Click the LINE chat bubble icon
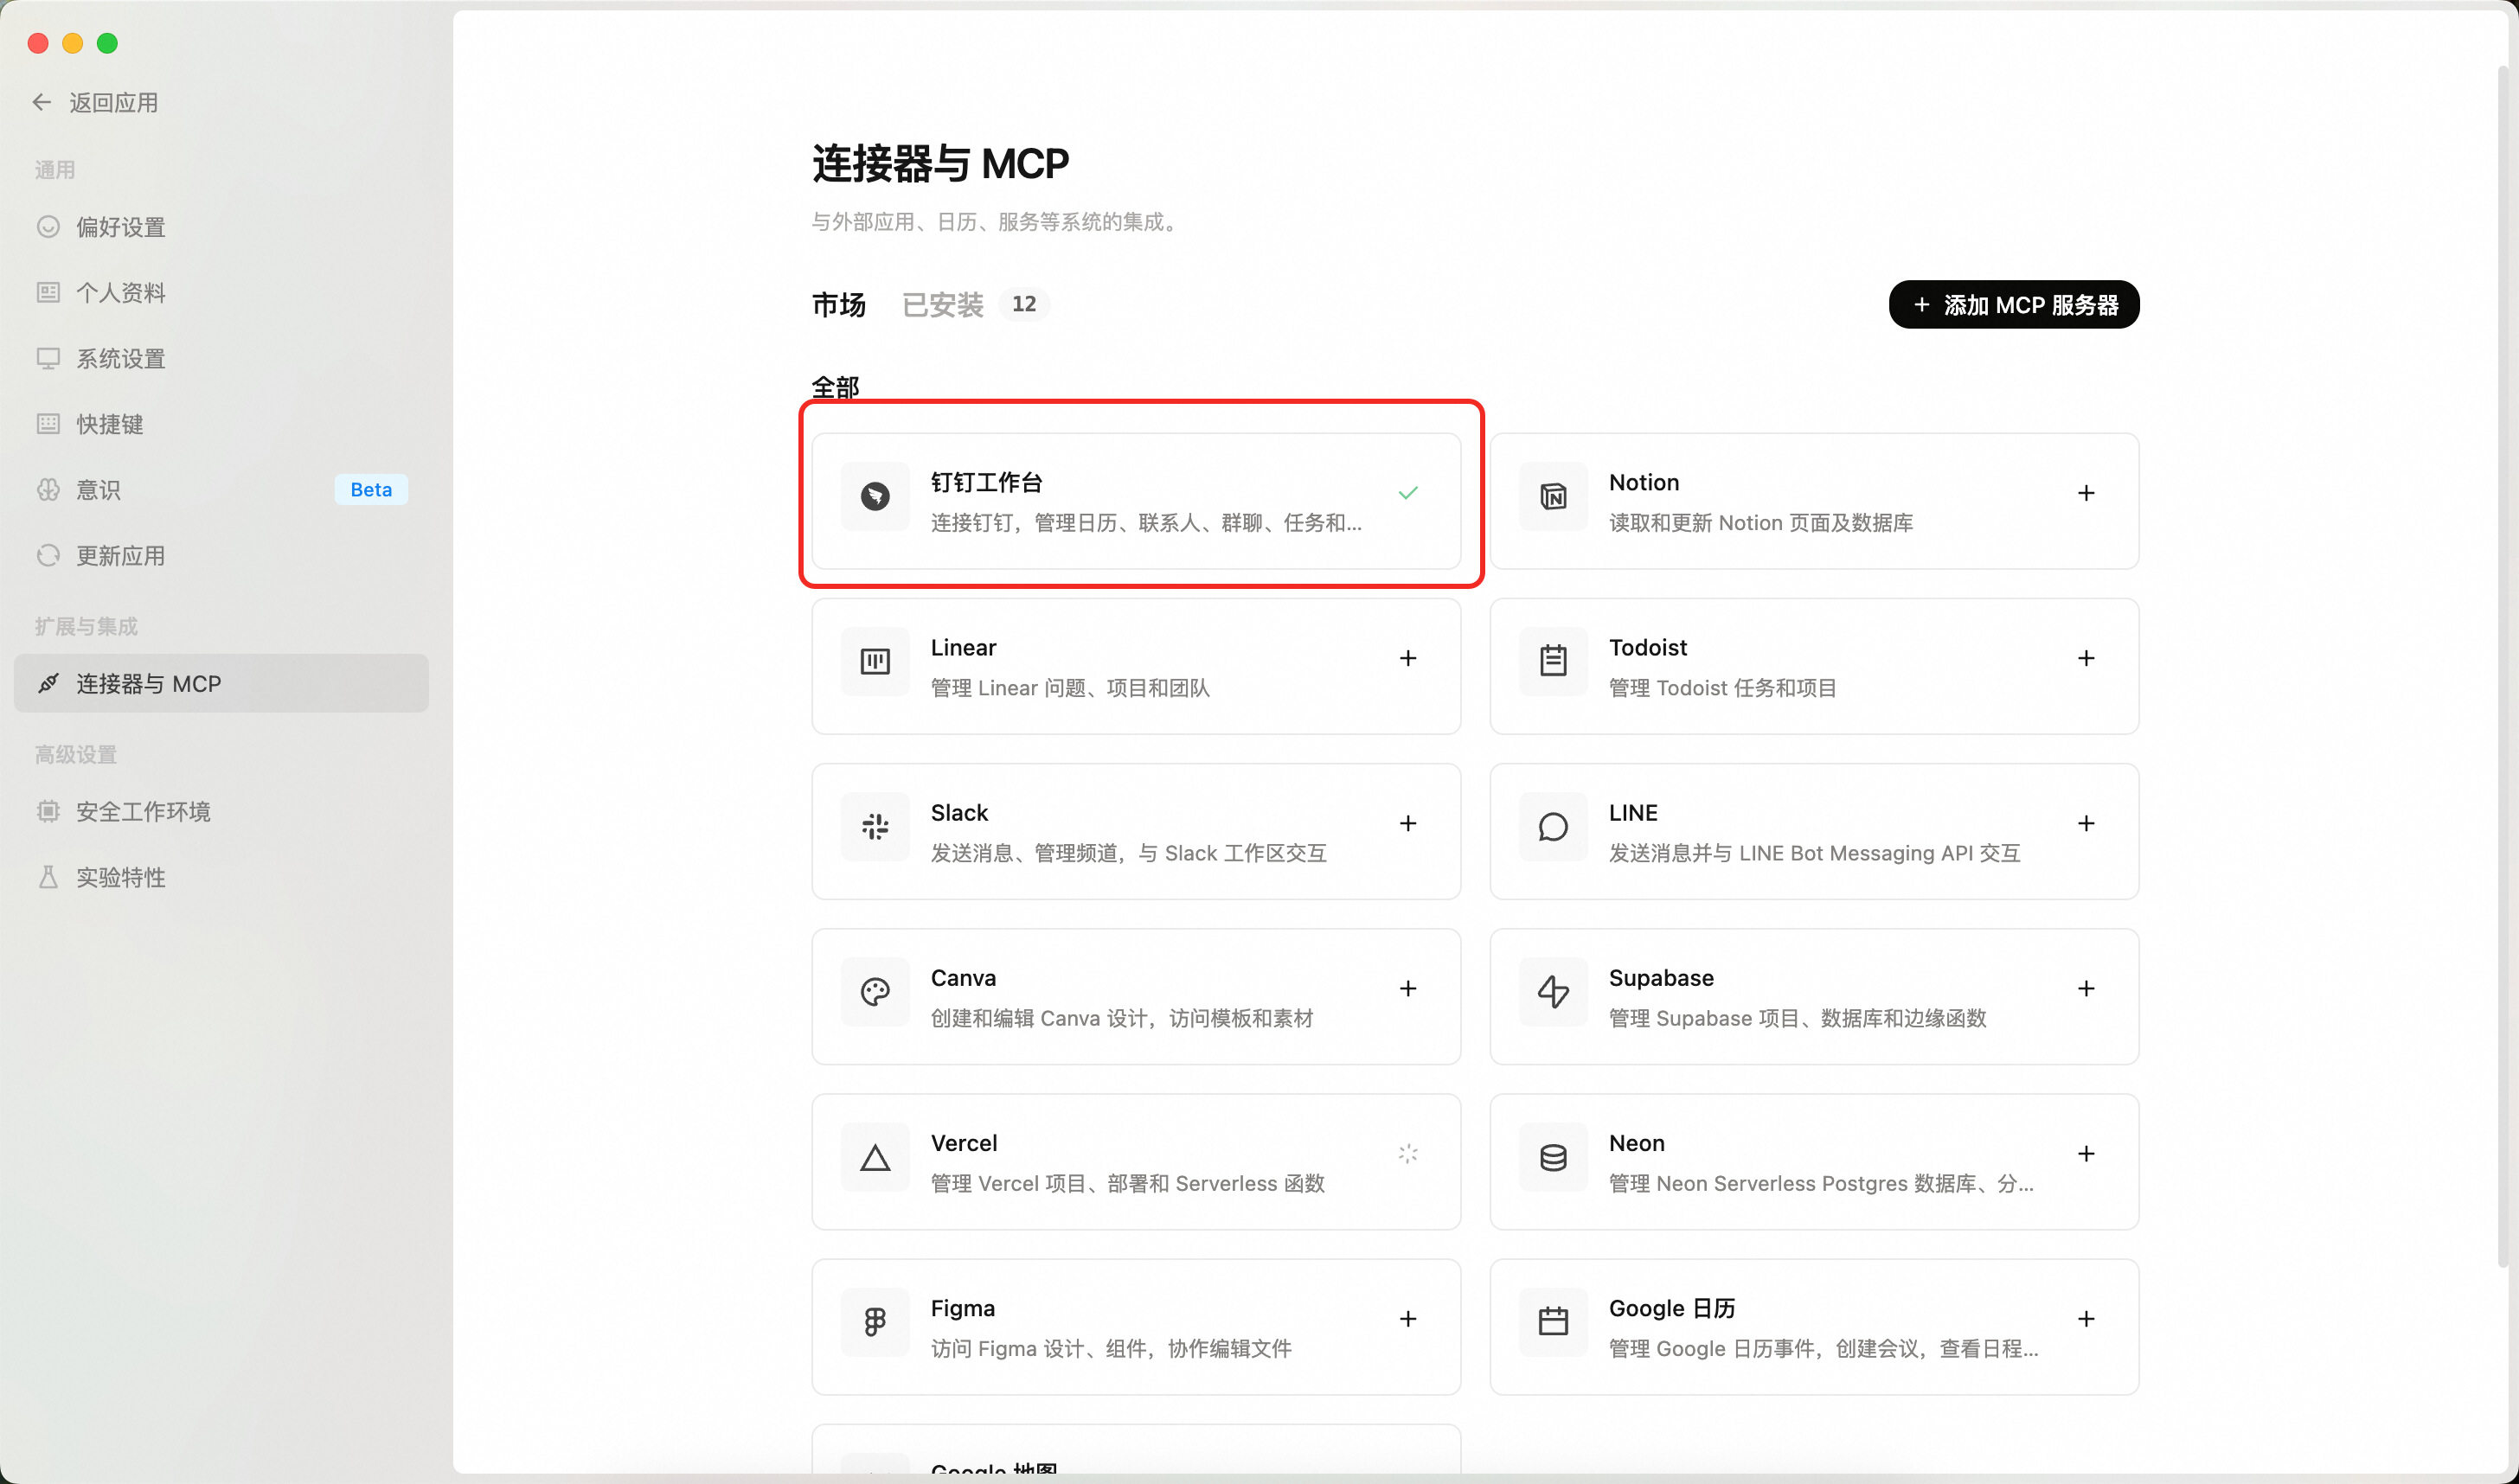 pos(1553,826)
